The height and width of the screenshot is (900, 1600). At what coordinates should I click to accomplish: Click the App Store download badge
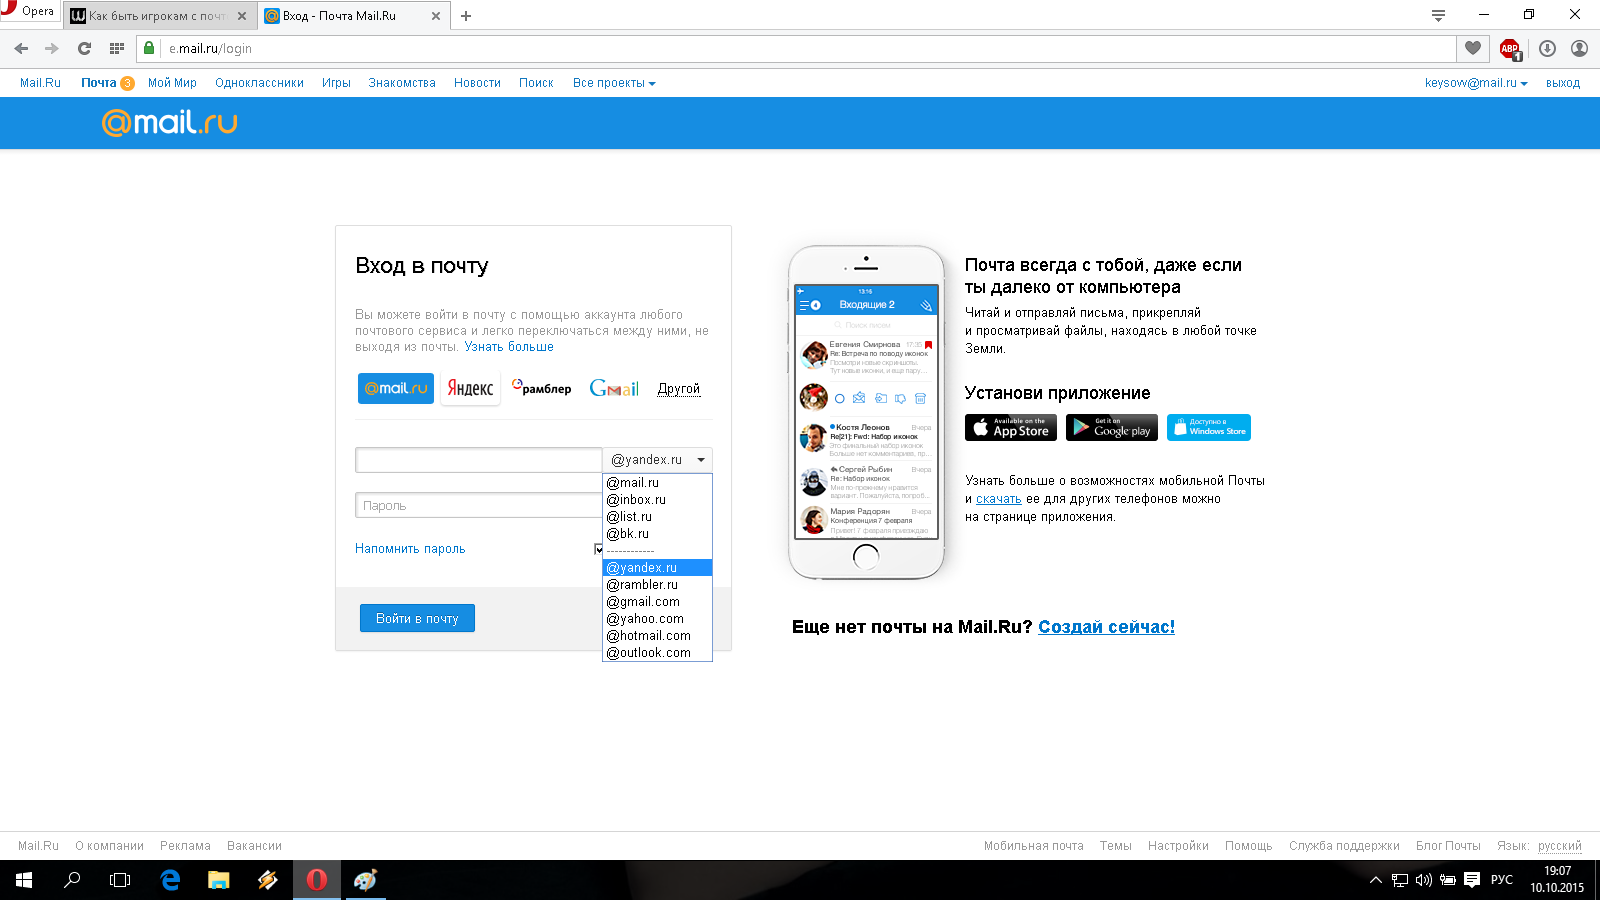tap(1011, 427)
